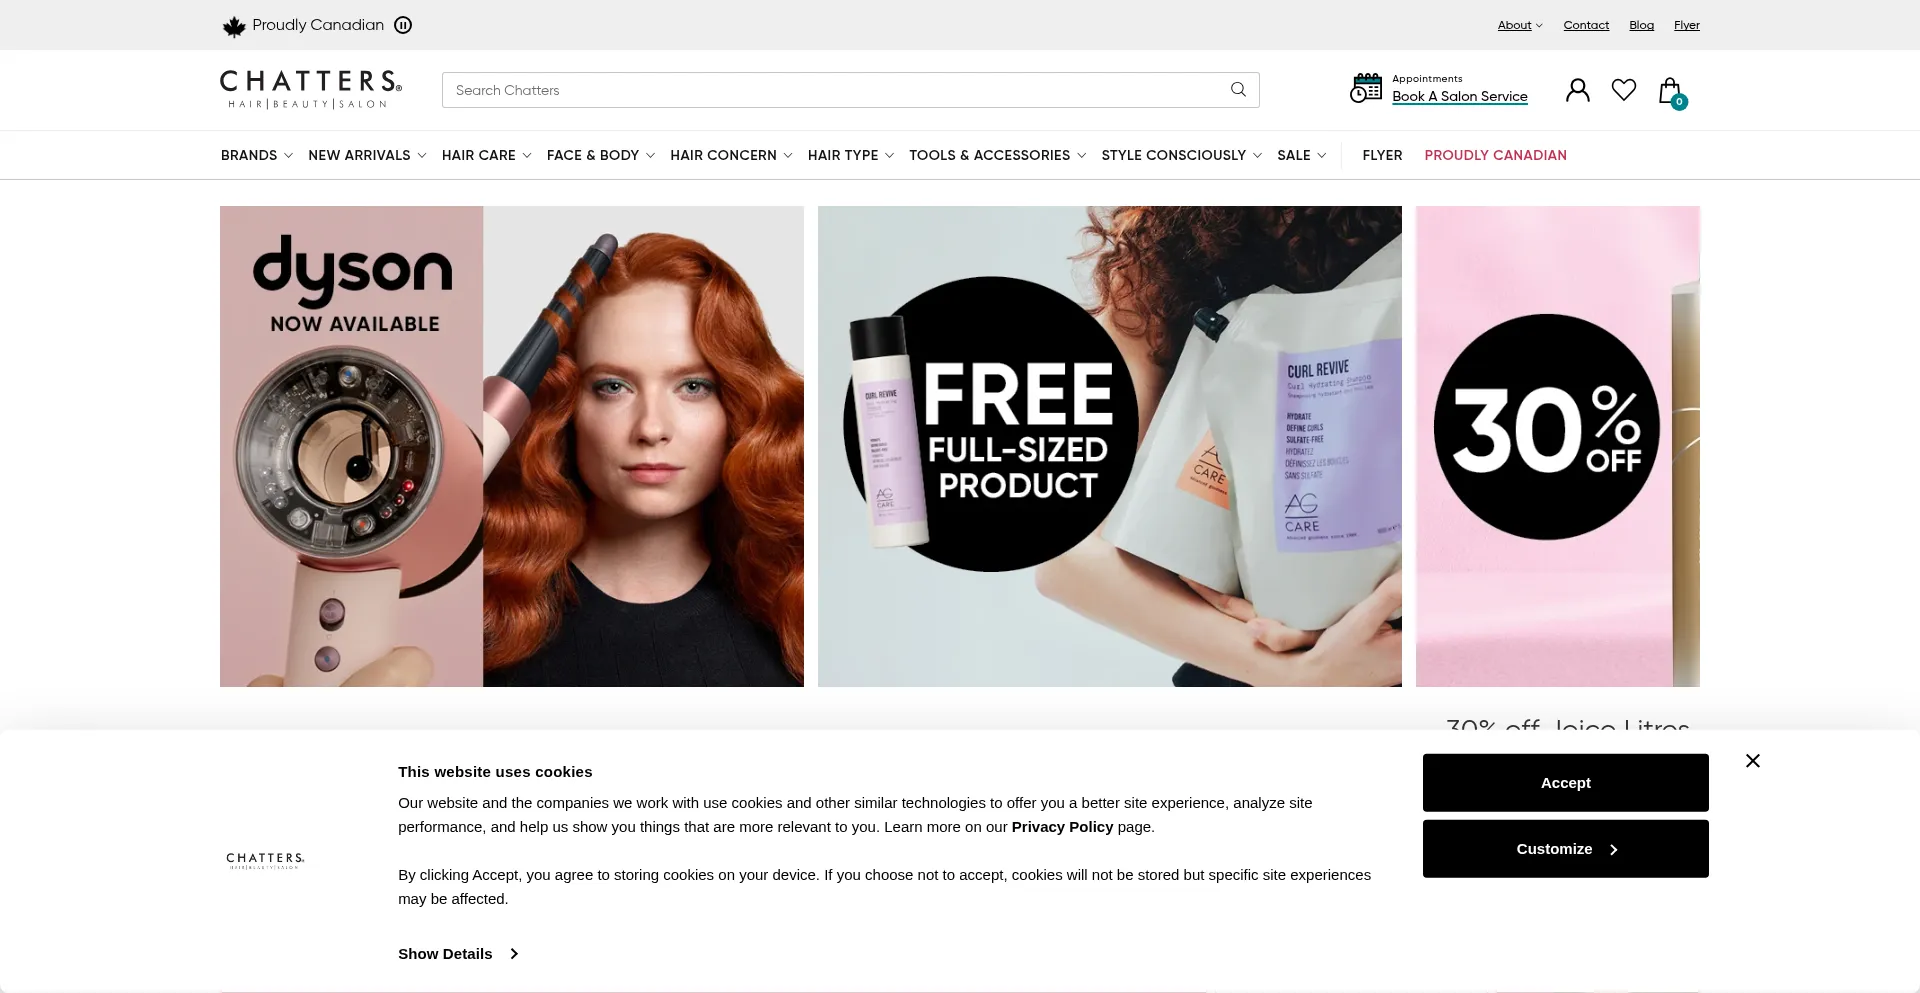Dismiss the cookie banner with X
The width and height of the screenshot is (1920, 993).
click(1752, 761)
